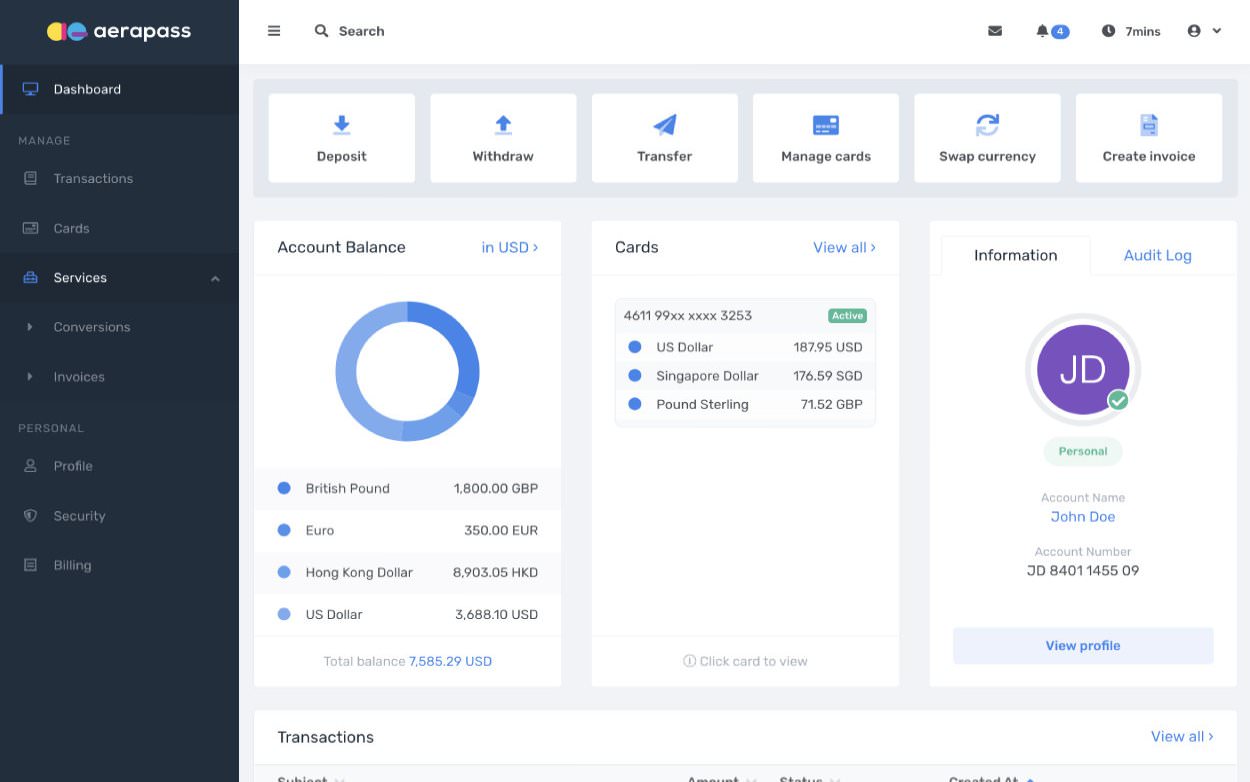Image resolution: width=1250 pixels, height=782 pixels.
Task: Click the Pound Sterling card row
Action: pyautogui.click(x=745, y=404)
